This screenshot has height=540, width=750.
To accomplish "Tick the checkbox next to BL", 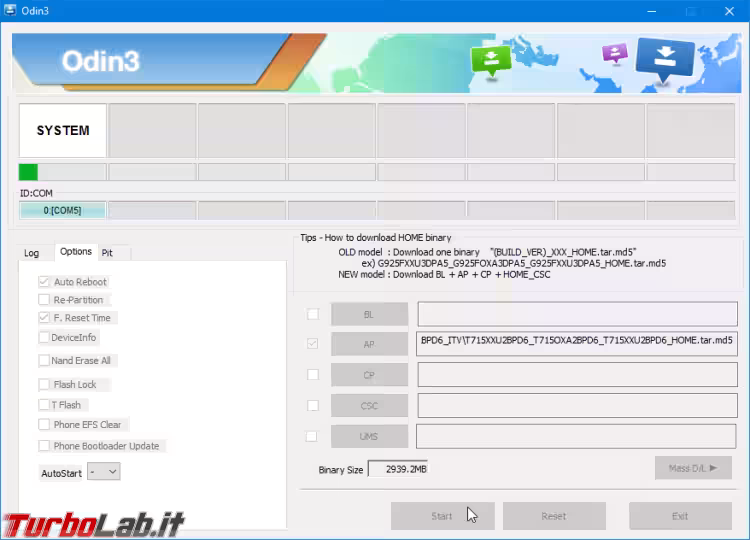I will 313,314.
